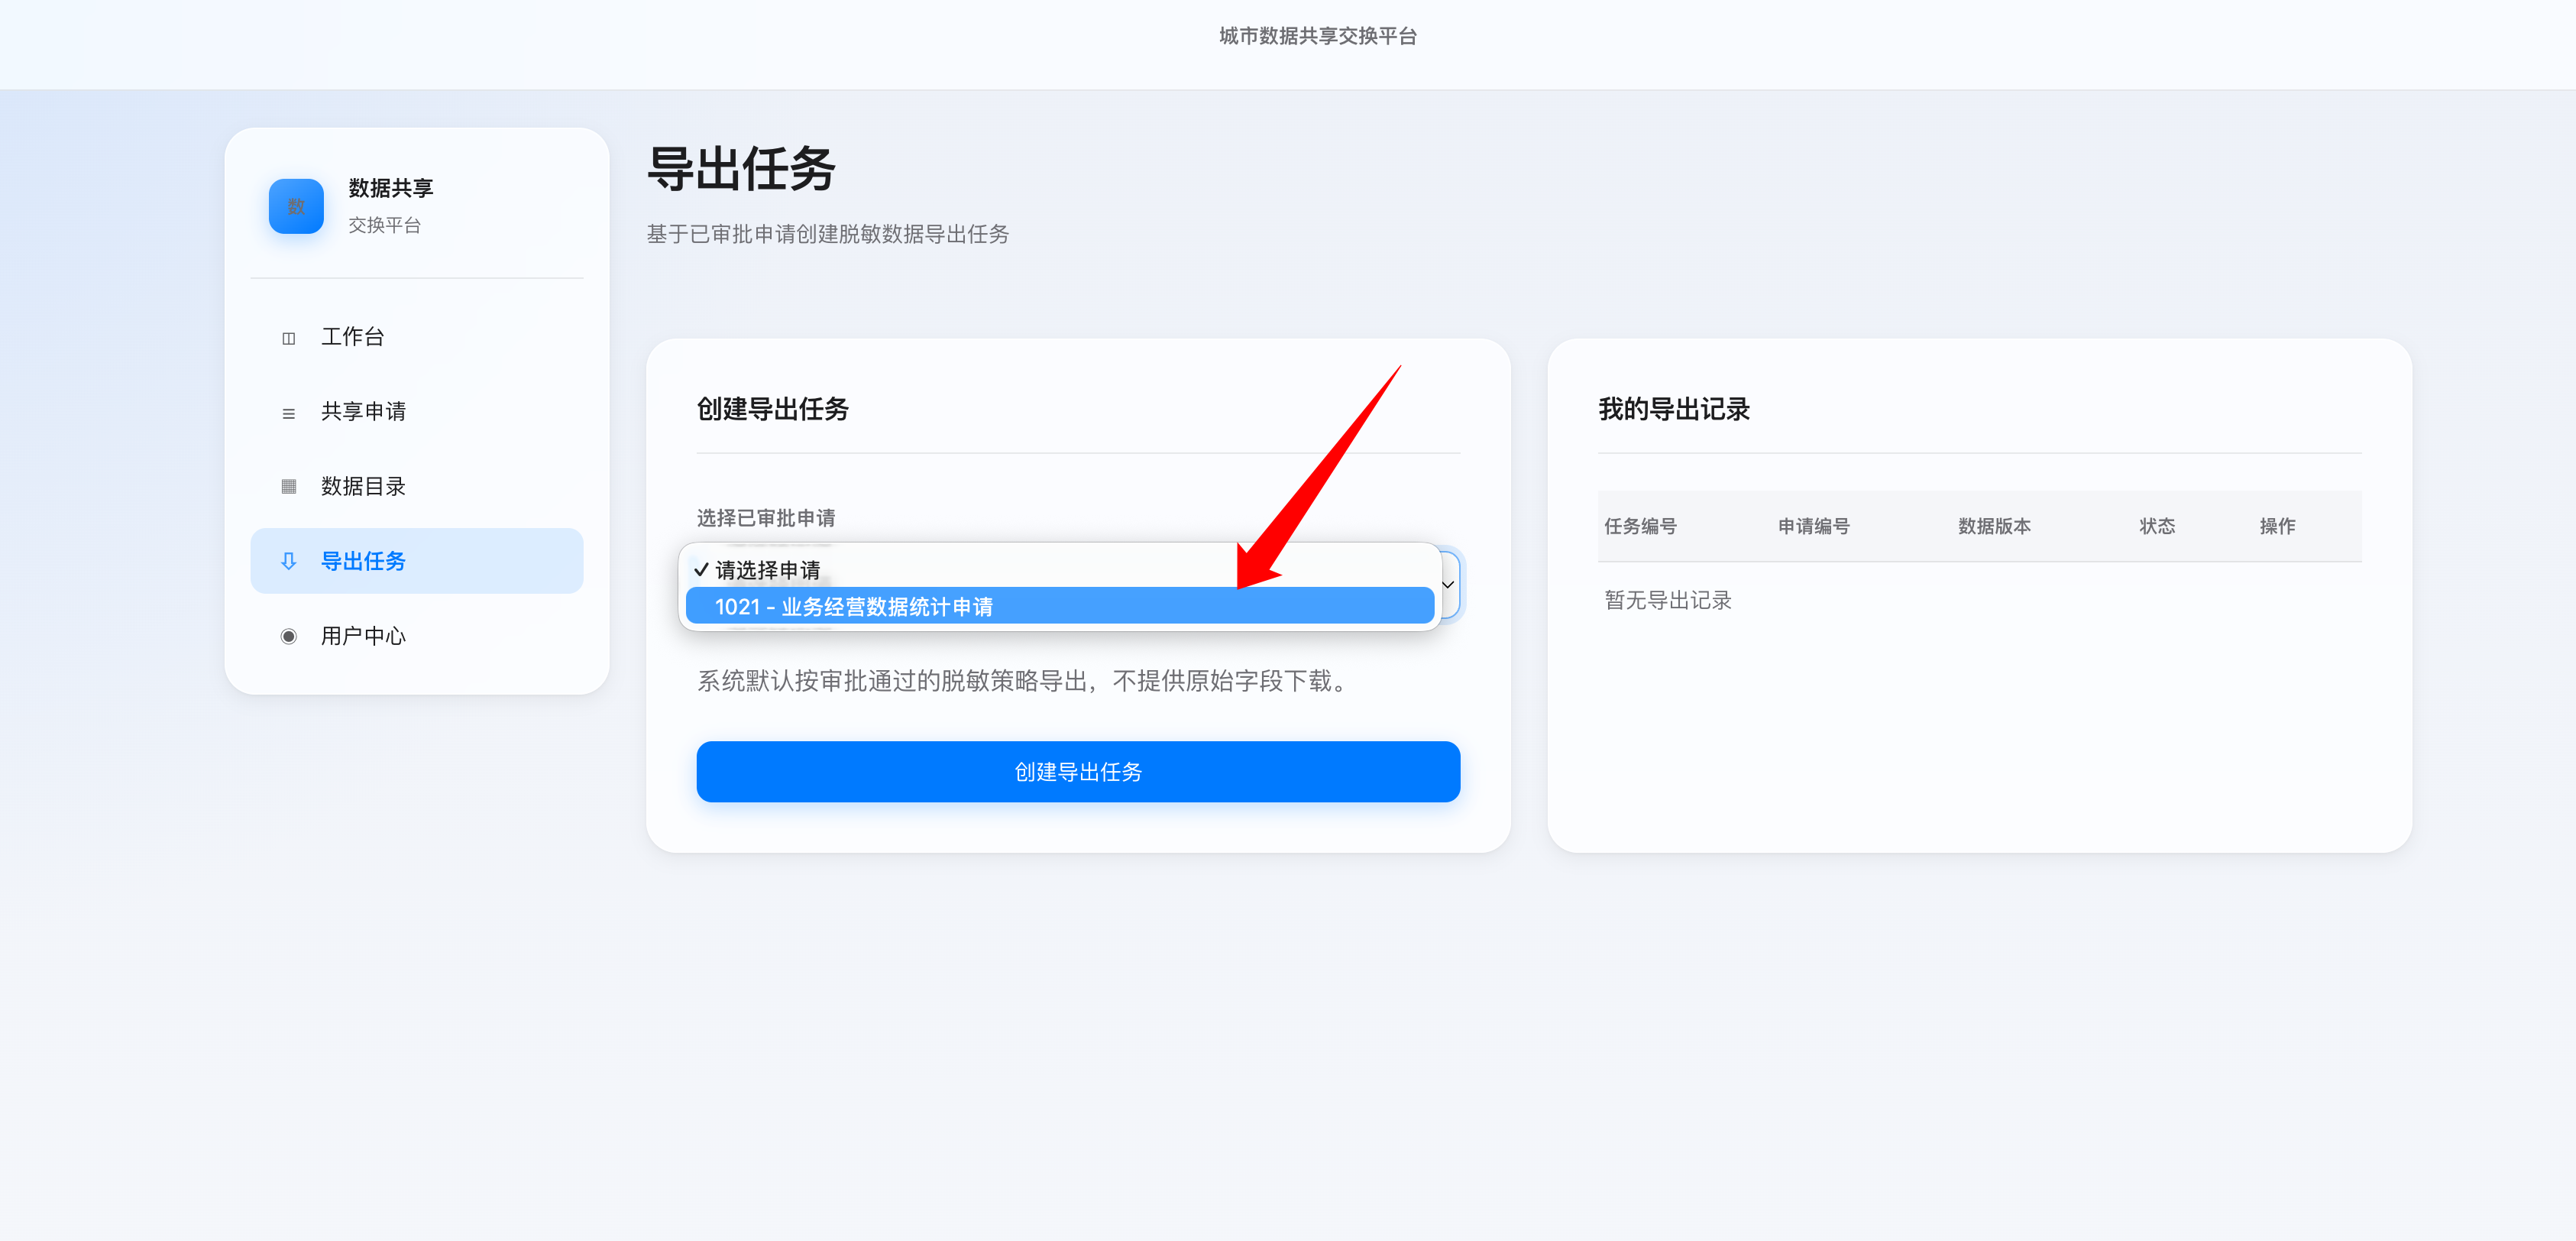The height and width of the screenshot is (1241, 2576).
Task: Click the 导出任务 page heading
Action: (741, 169)
